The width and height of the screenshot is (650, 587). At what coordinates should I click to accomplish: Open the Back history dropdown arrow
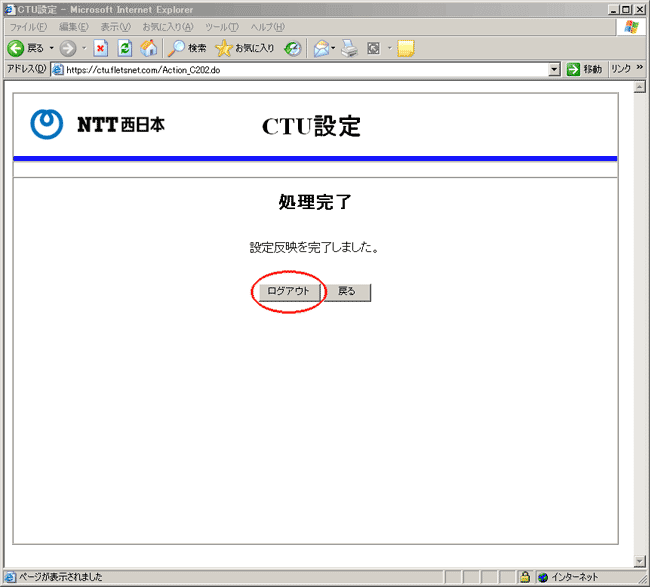point(51,49)
